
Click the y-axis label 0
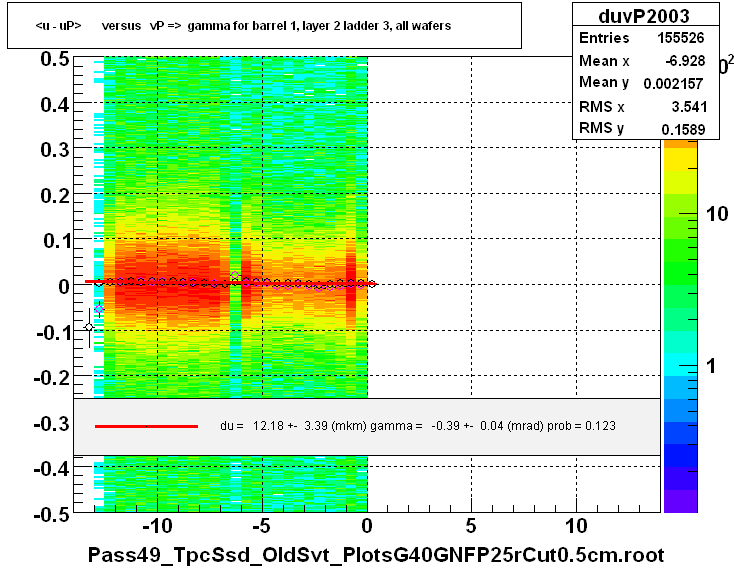64,286
